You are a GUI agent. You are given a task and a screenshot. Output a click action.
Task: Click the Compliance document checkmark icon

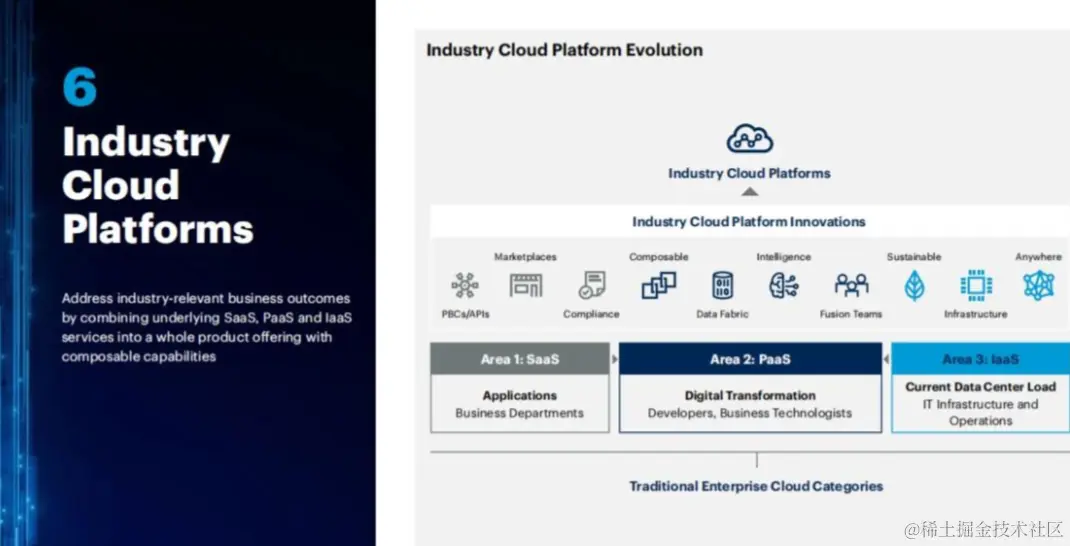click(x=592, y=285)
